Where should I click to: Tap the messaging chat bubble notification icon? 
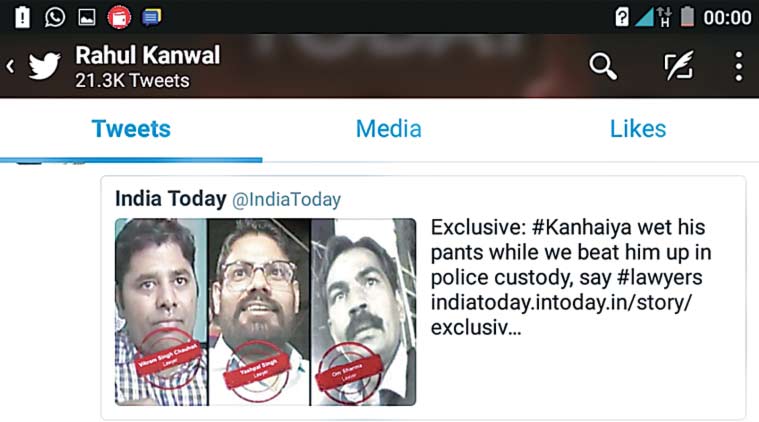(x=152, y=18)
